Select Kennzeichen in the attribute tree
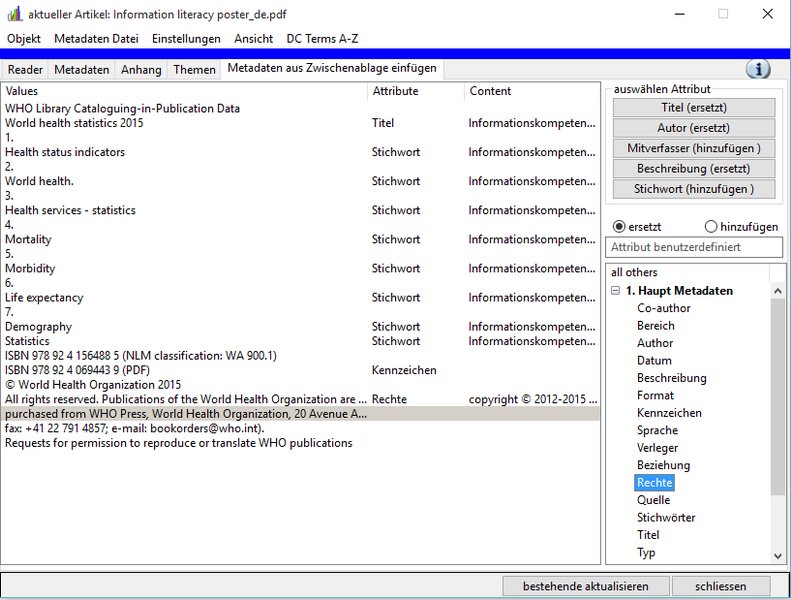 click(x=669, y=413)
